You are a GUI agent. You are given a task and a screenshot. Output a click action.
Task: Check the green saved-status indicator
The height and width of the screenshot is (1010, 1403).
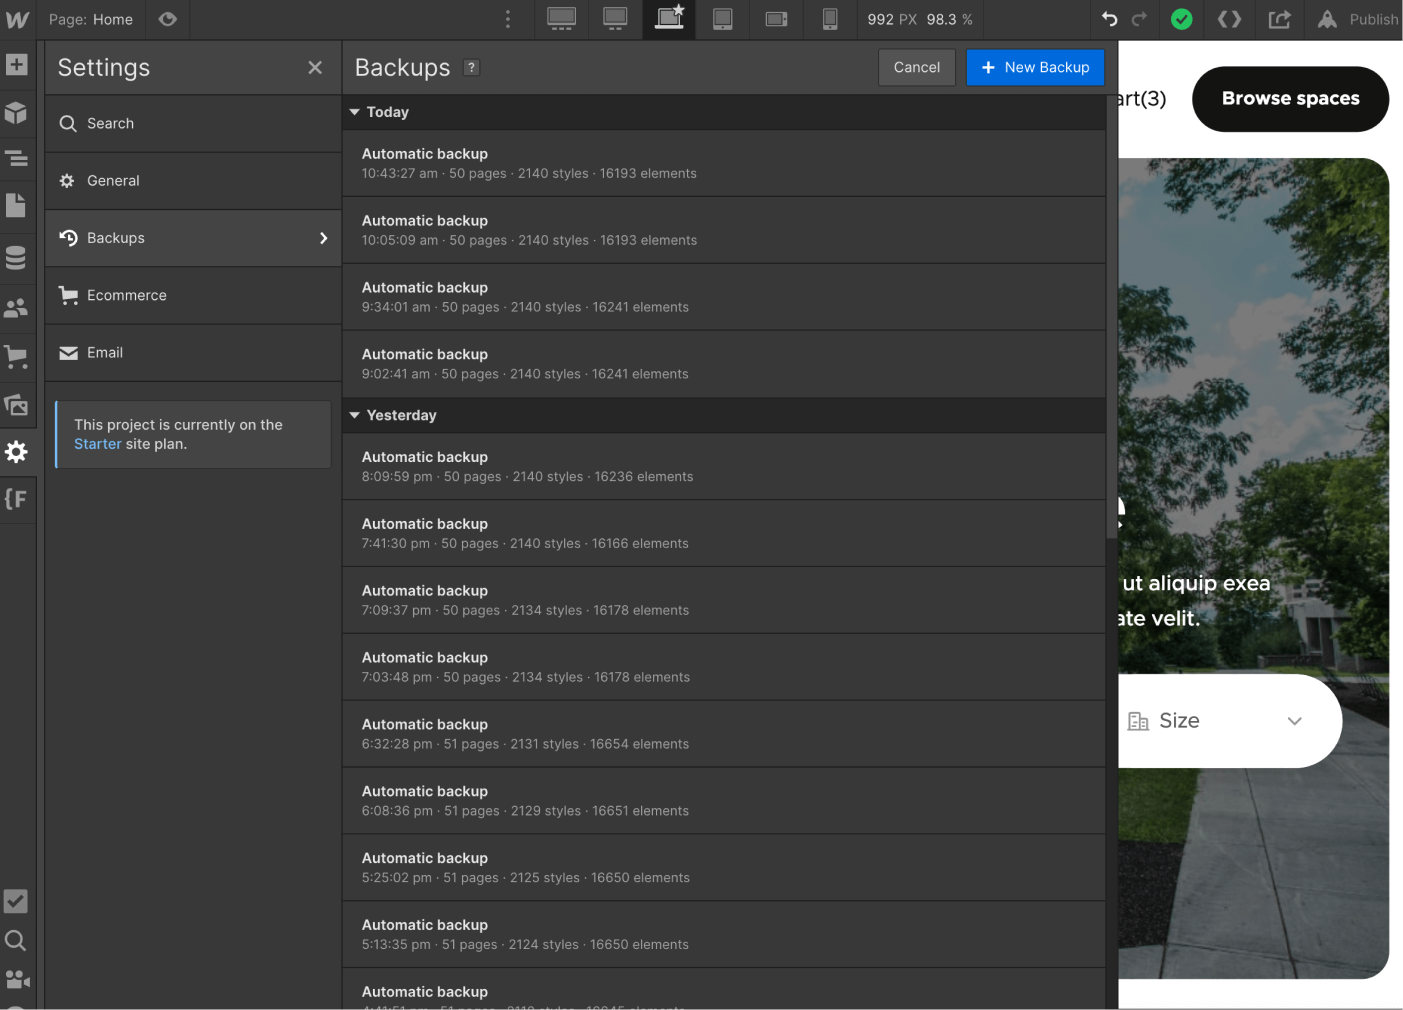coord(1182,19)
